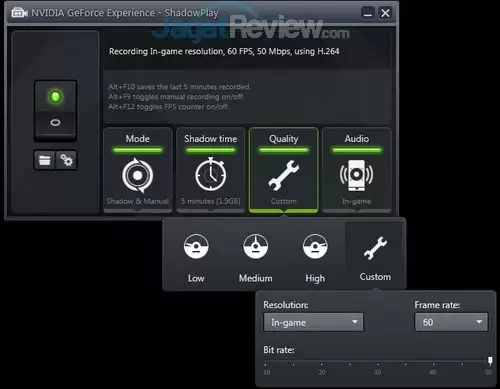
Task: Minimize the ShadowPlay window
Action: tap(368, 13)
